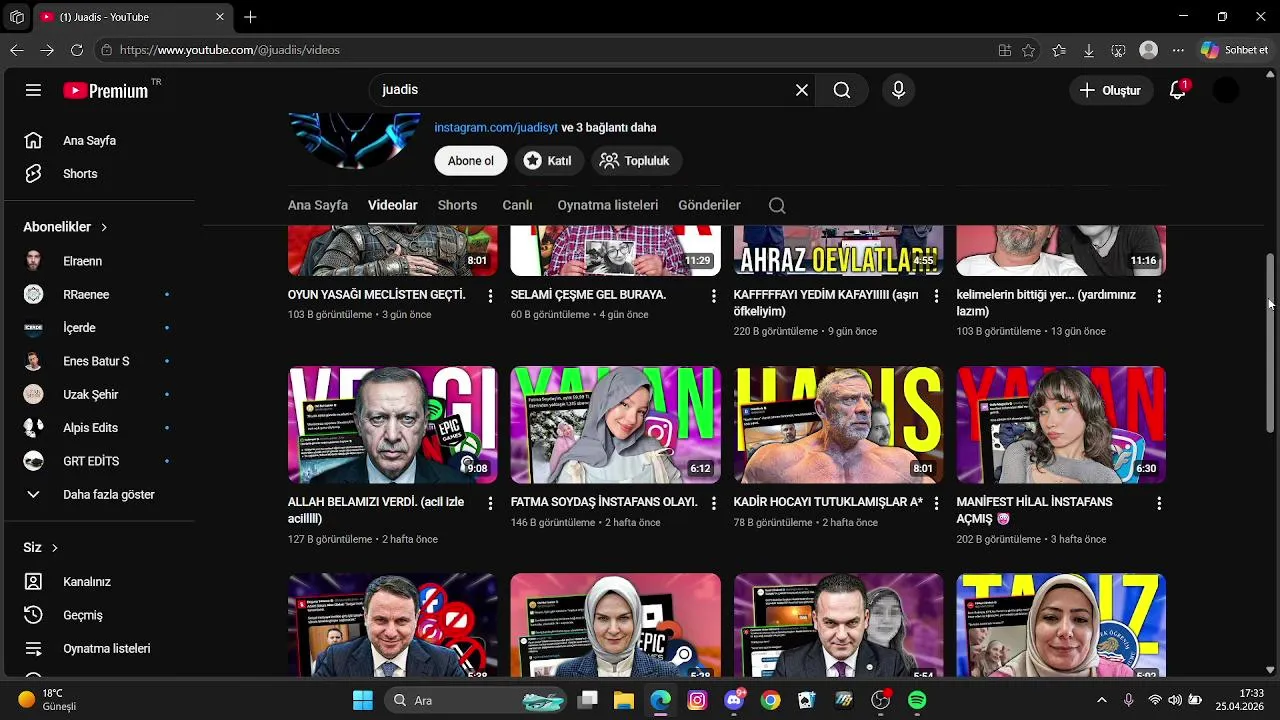Open options for ALLAH BELAMIZI VERDİ video

[490, 503]
